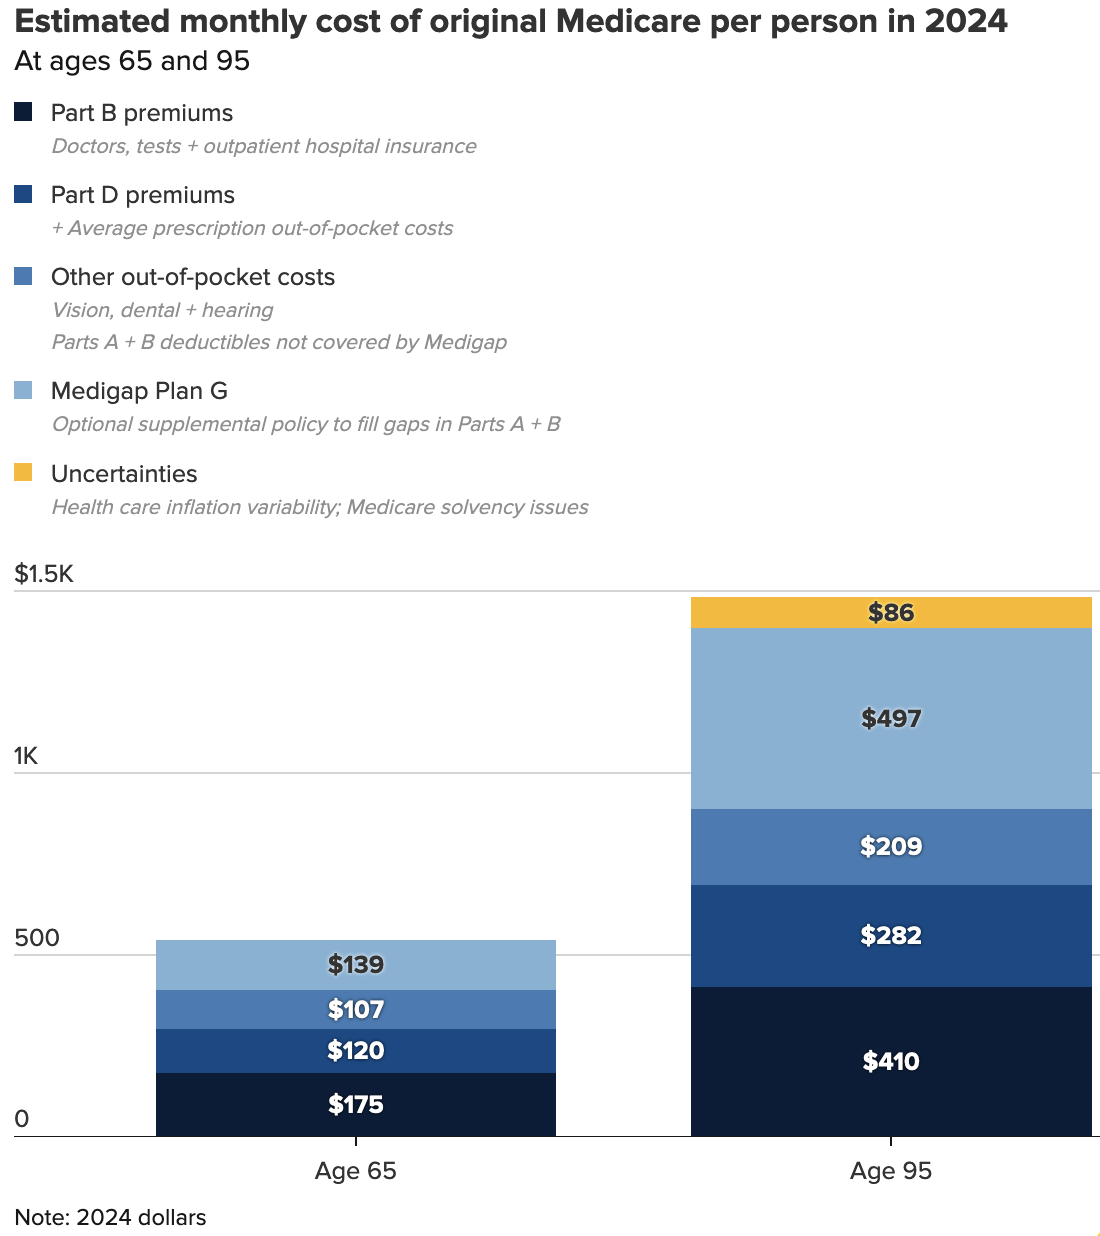The image size is (1100, 1236).
Task: Click the Medigap Plan G legend swatch
Action: coord(23,390)
